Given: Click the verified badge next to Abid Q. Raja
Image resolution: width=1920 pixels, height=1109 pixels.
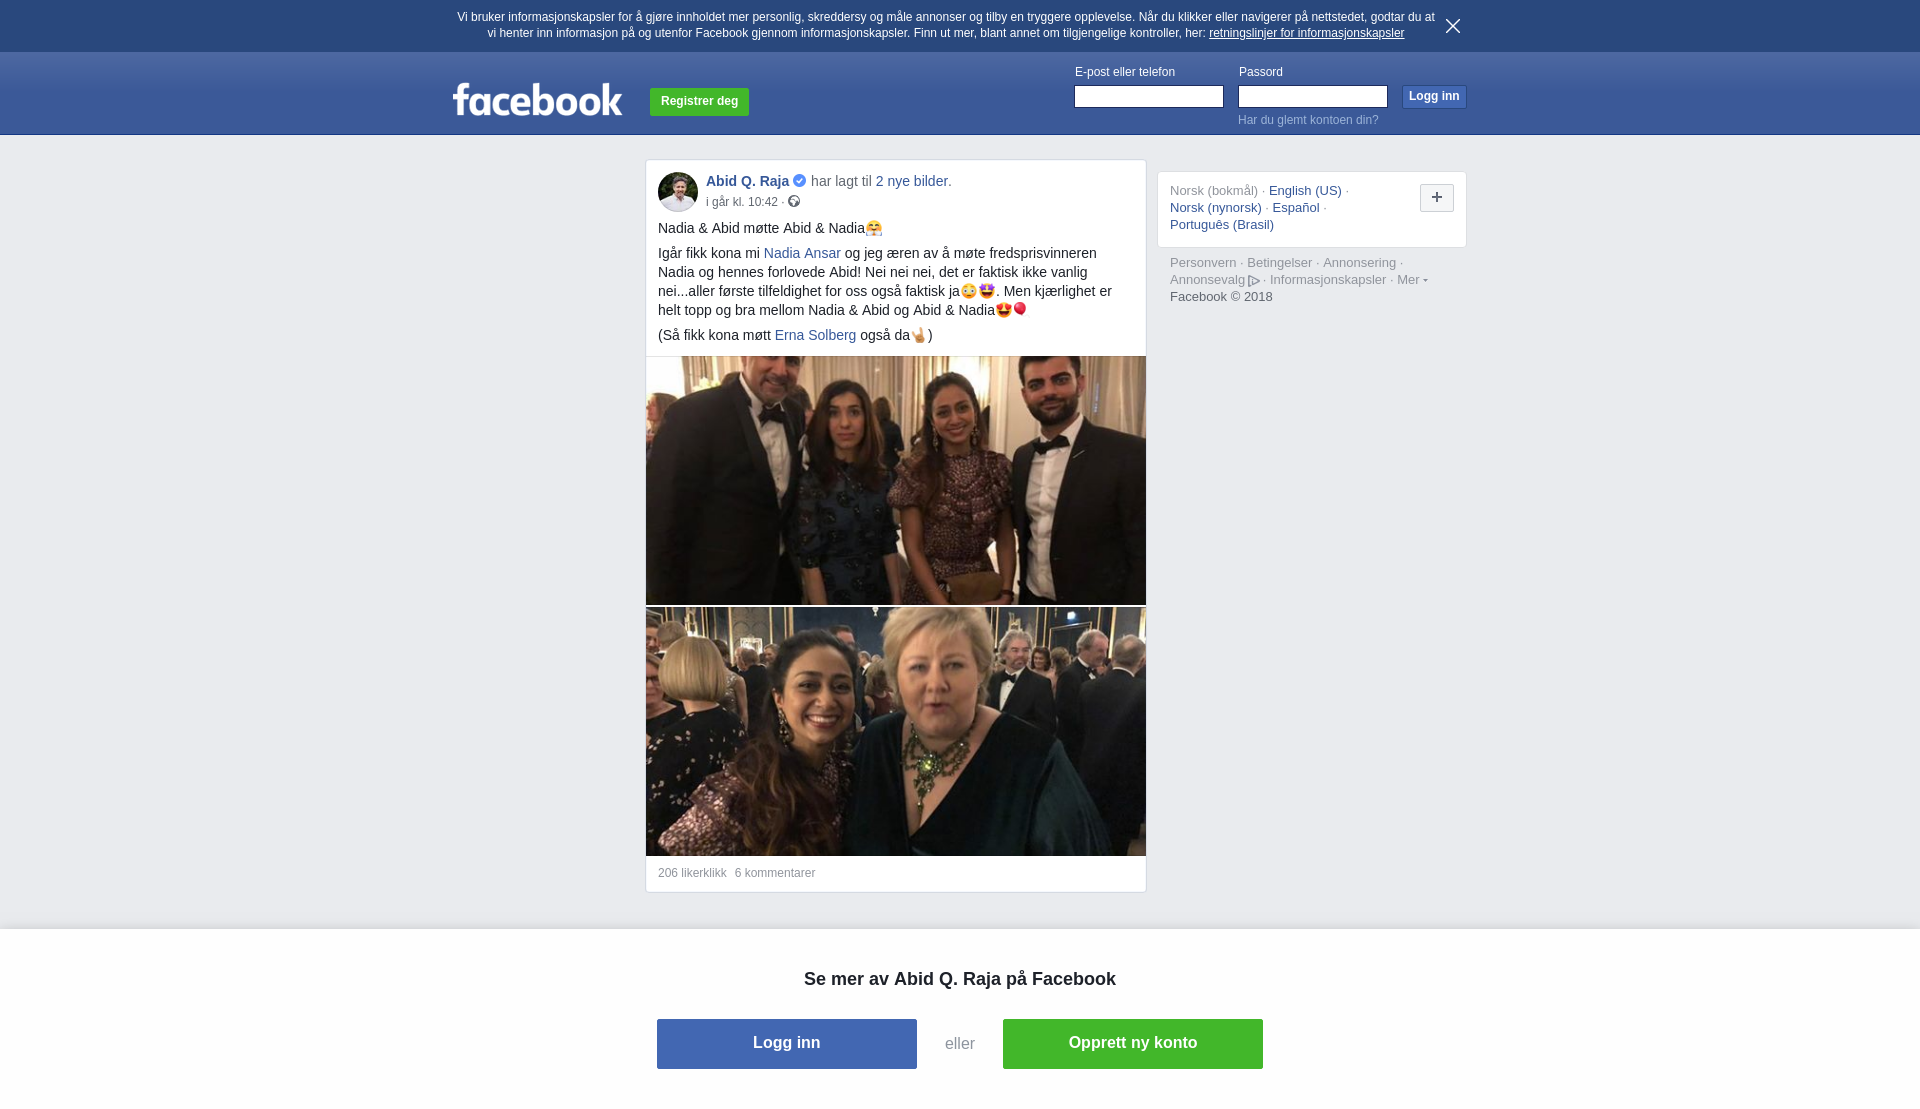Looking at the screenshot, I should [800, 181].
